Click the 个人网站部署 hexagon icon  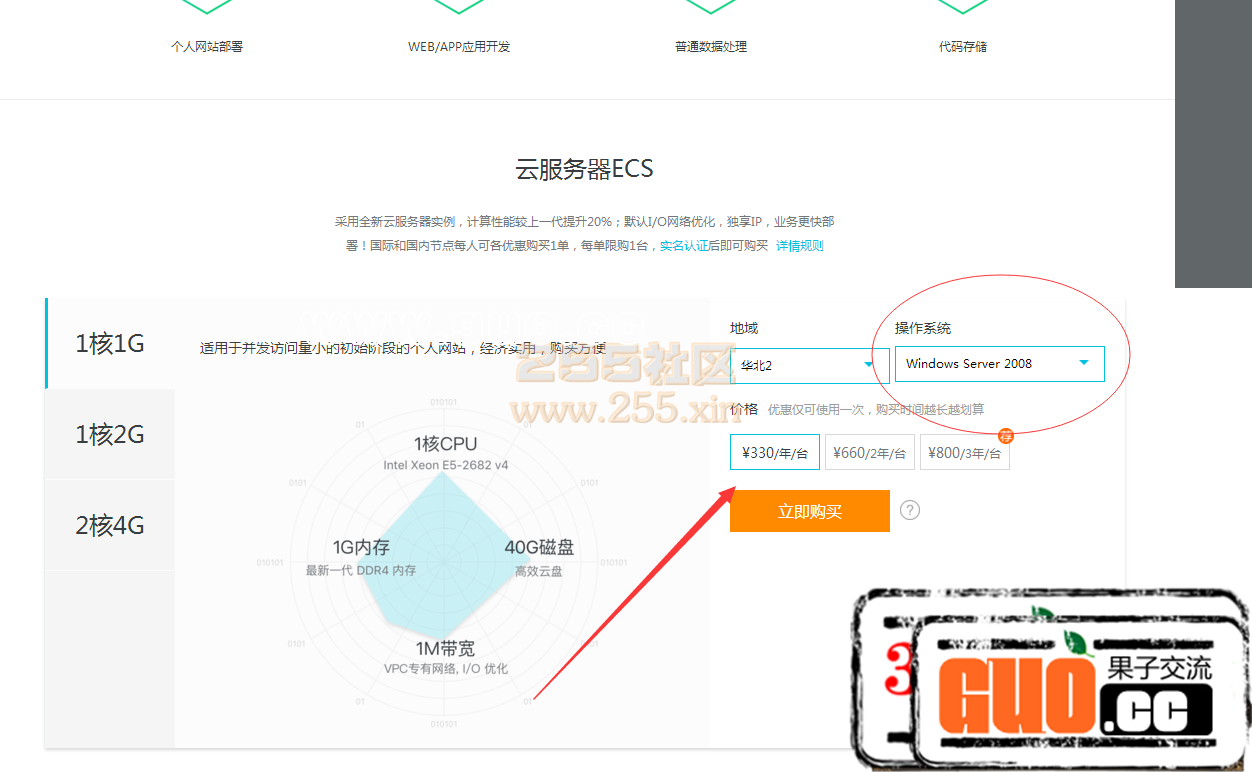click(x=207, y=5)
